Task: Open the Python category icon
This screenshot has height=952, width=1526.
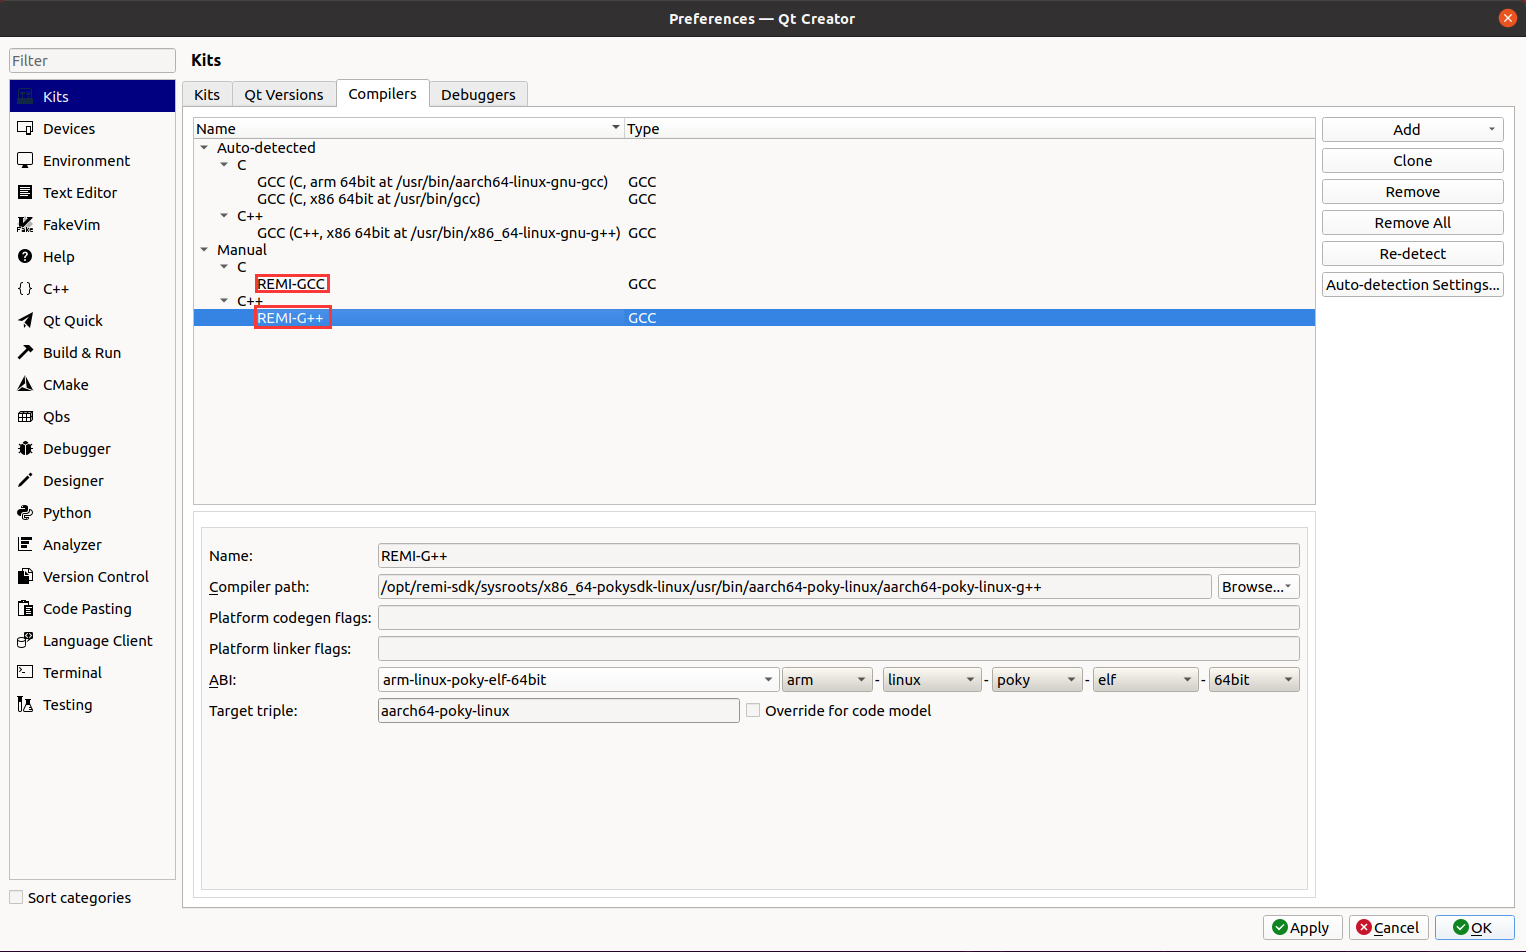Action: [x=26, y=513]
